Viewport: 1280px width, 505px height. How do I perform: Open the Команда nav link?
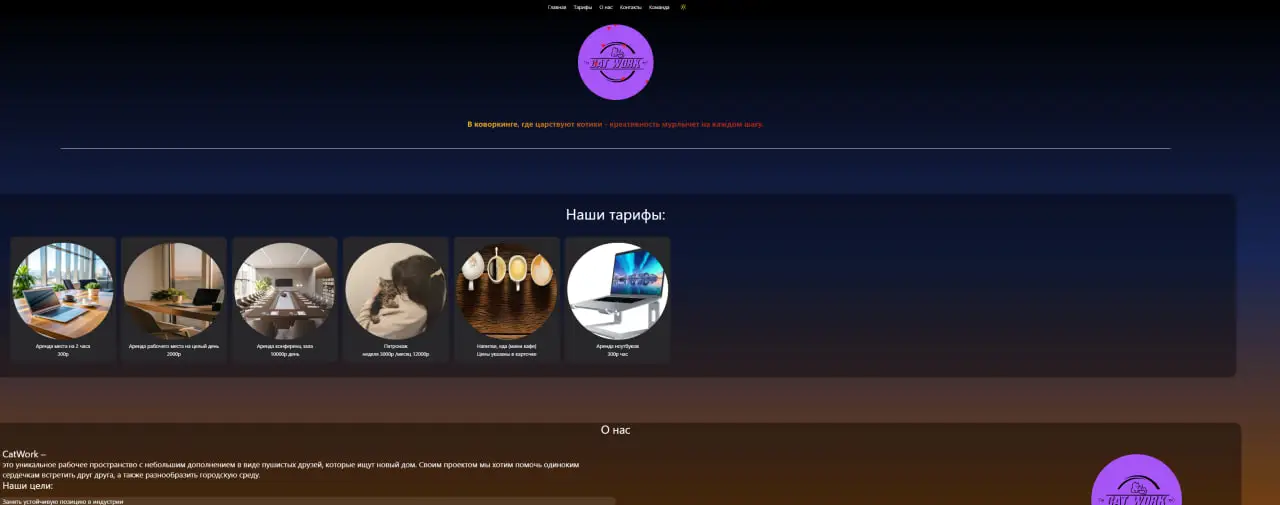pos(659,7)
